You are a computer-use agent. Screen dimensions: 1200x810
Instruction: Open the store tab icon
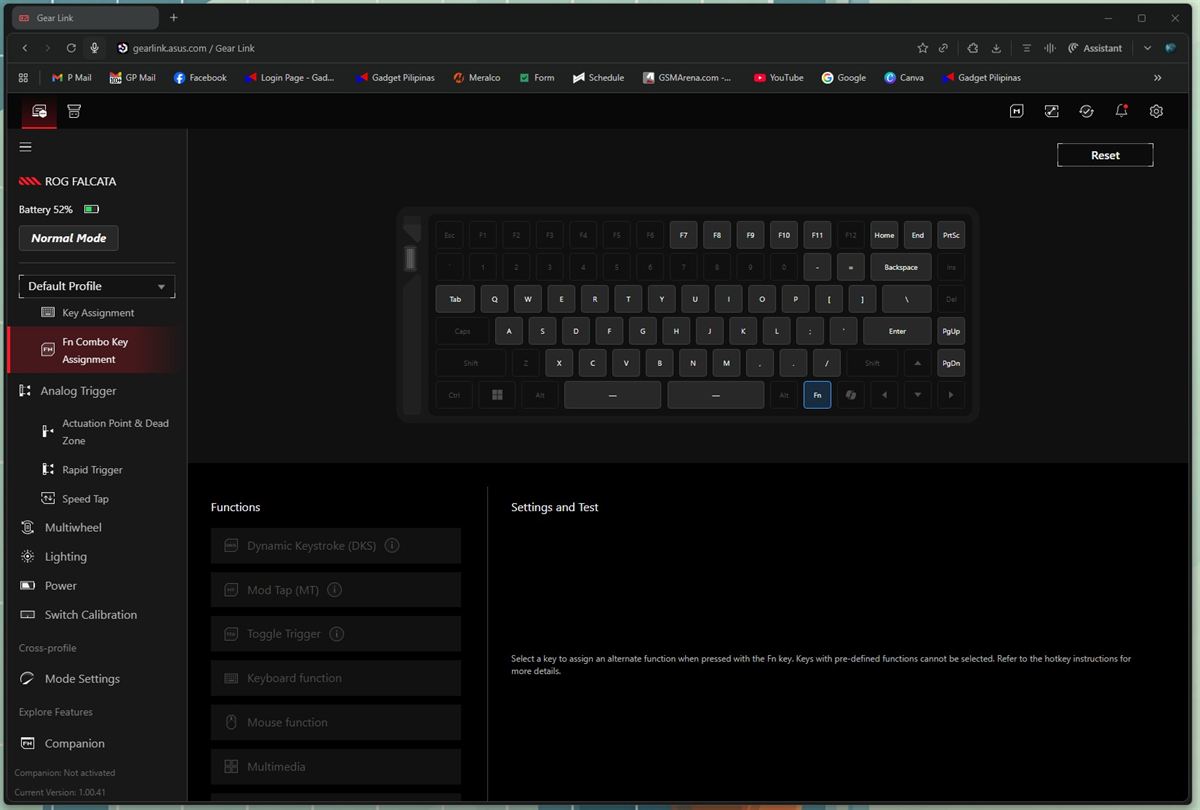point(74,111)
